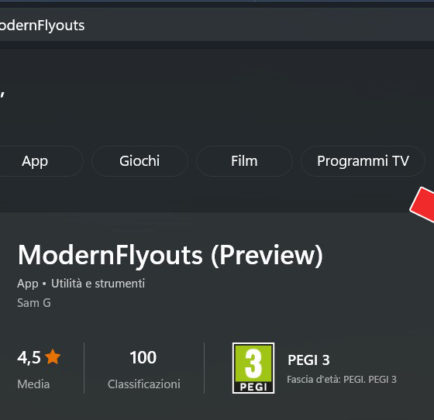
Task: Click the ModernFlyouts (Preview) title
Action: coord(170,256)
